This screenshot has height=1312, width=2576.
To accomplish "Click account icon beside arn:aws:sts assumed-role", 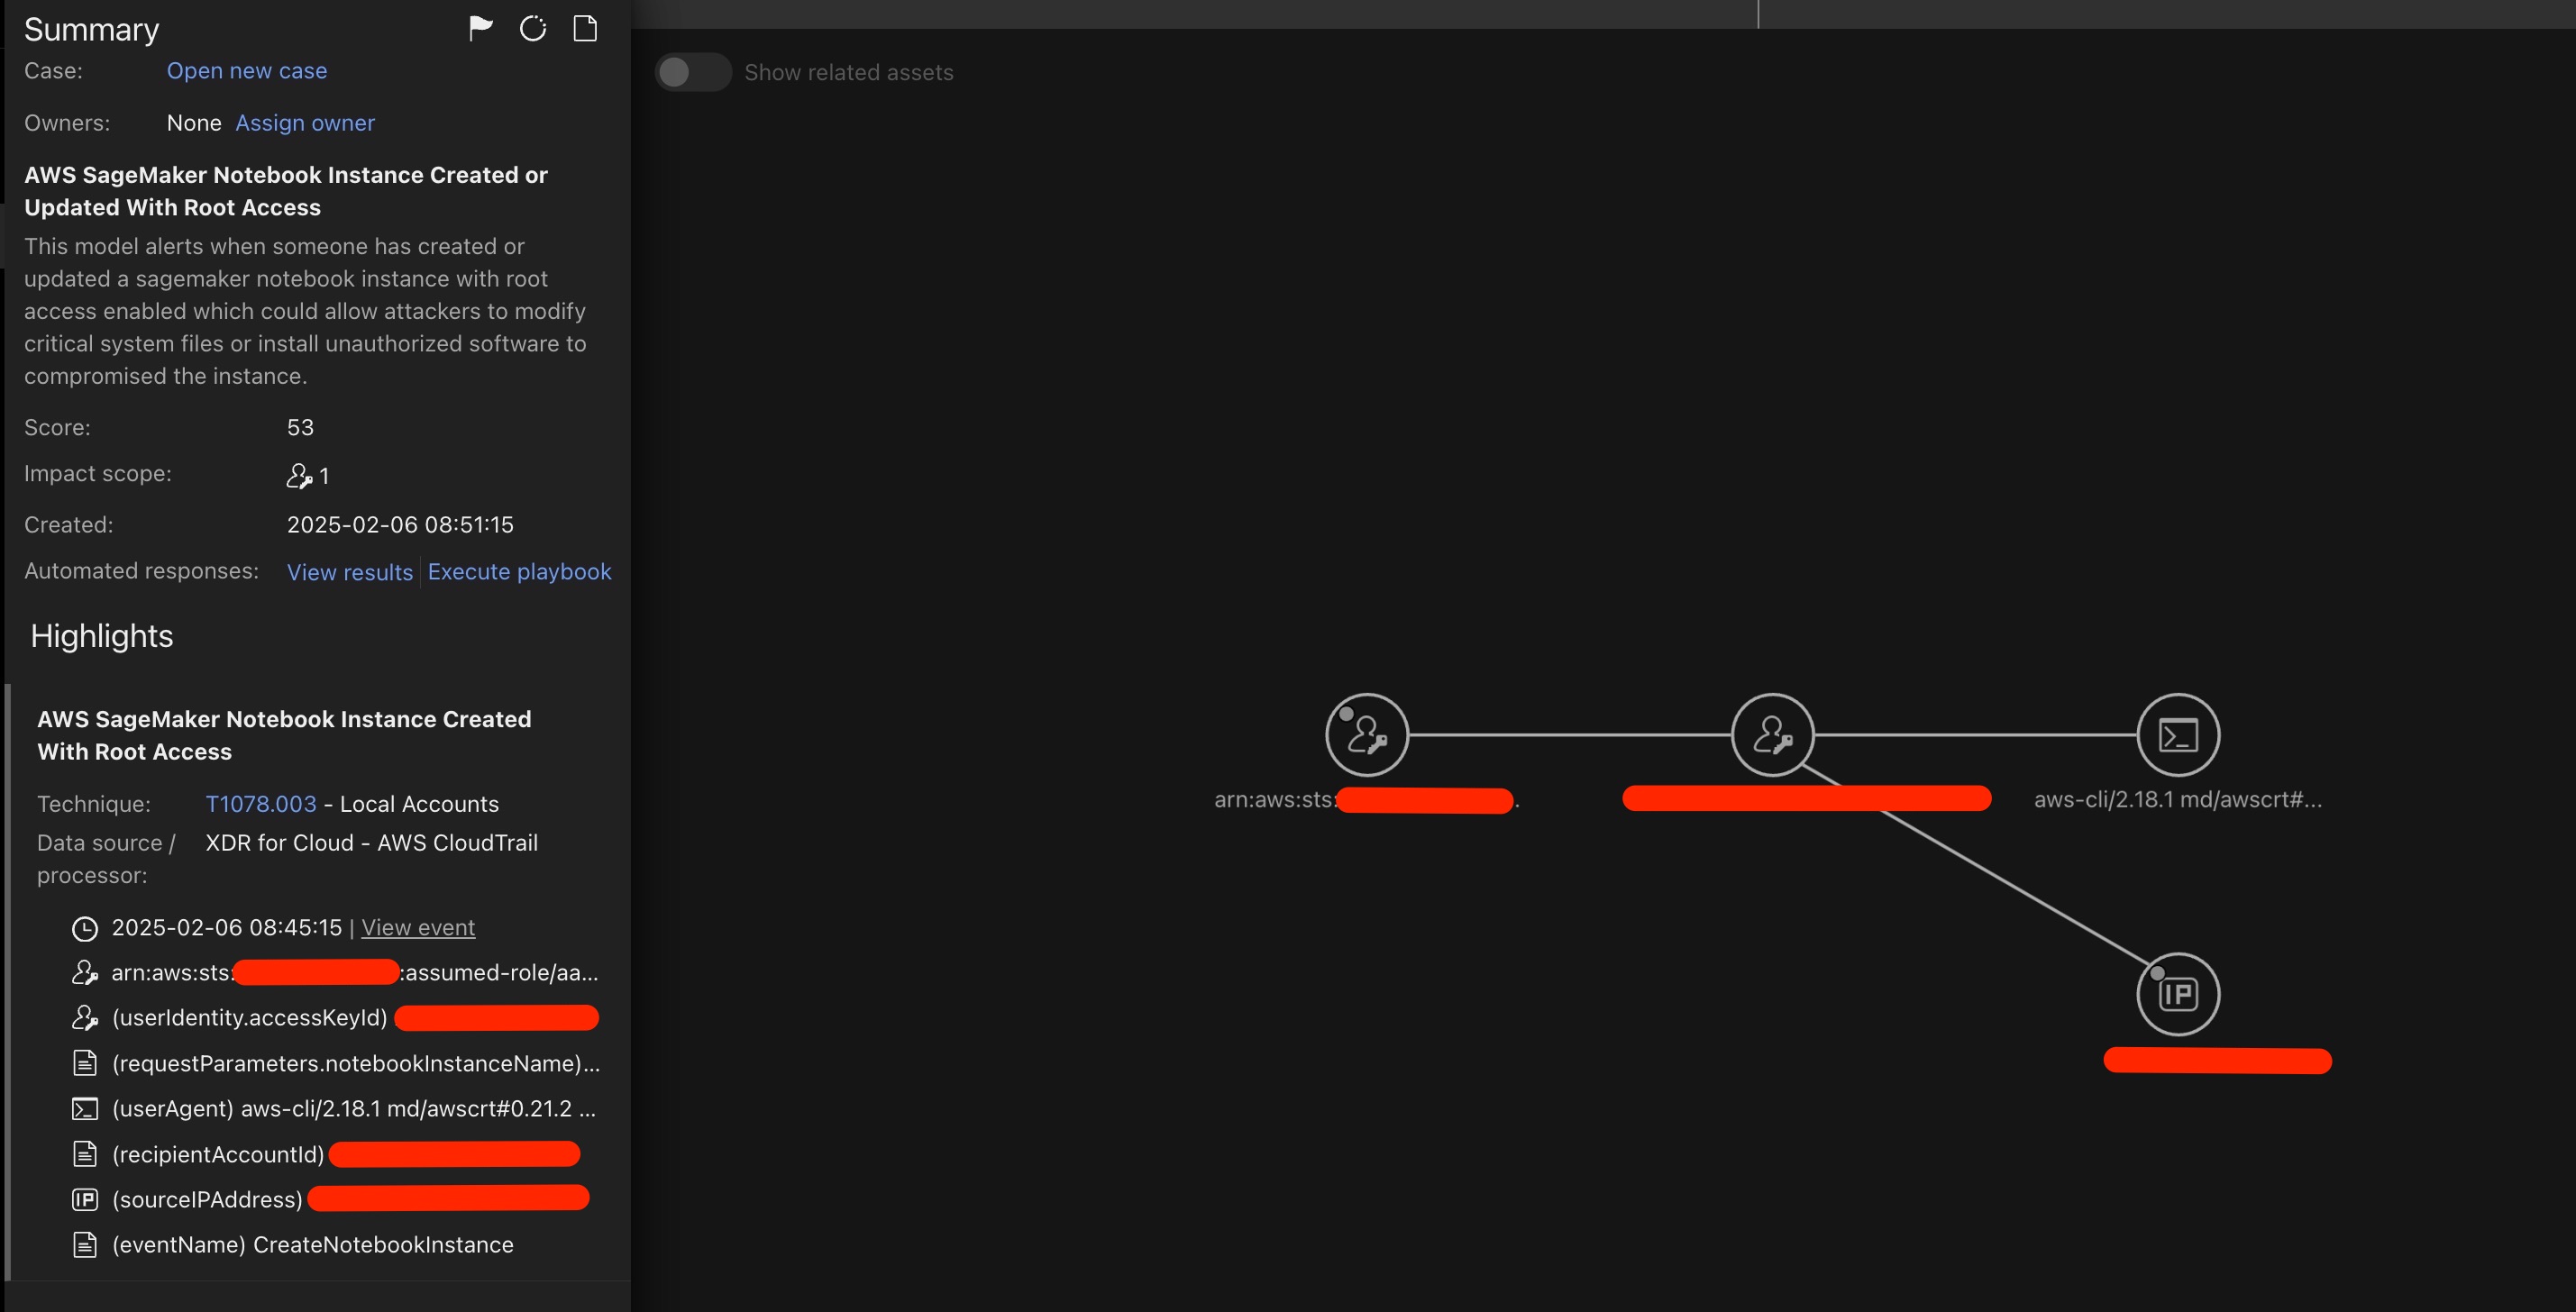I will pyautogui.click(x=85, y=972).
